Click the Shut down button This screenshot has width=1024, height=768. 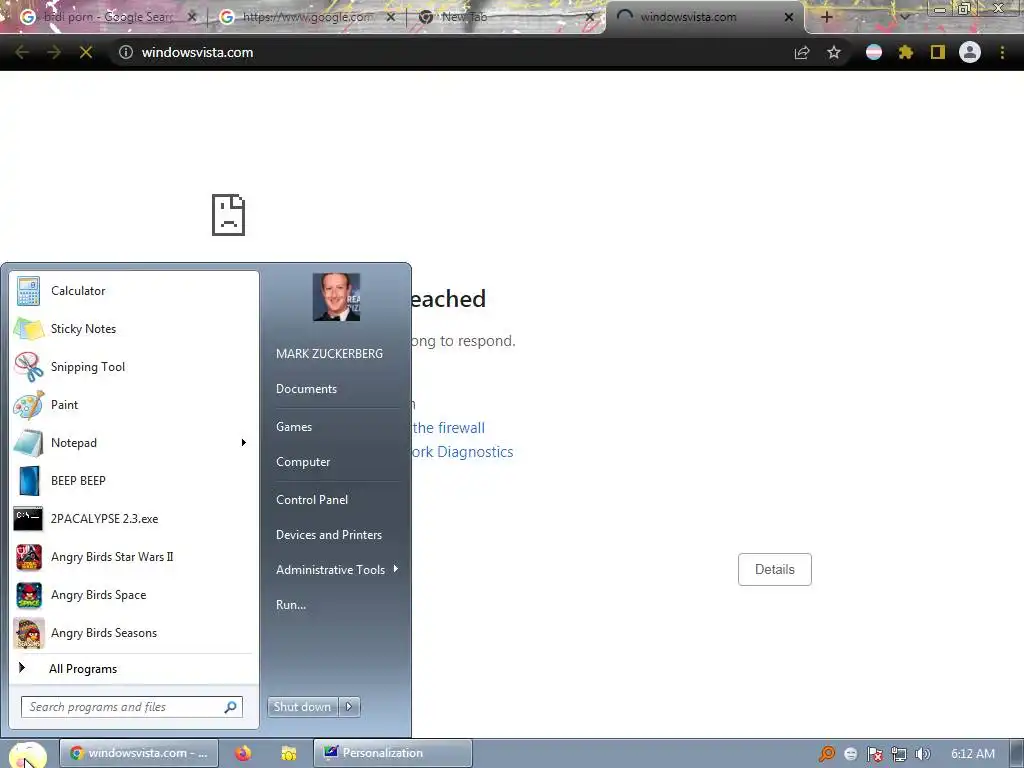tap(302, 707)
